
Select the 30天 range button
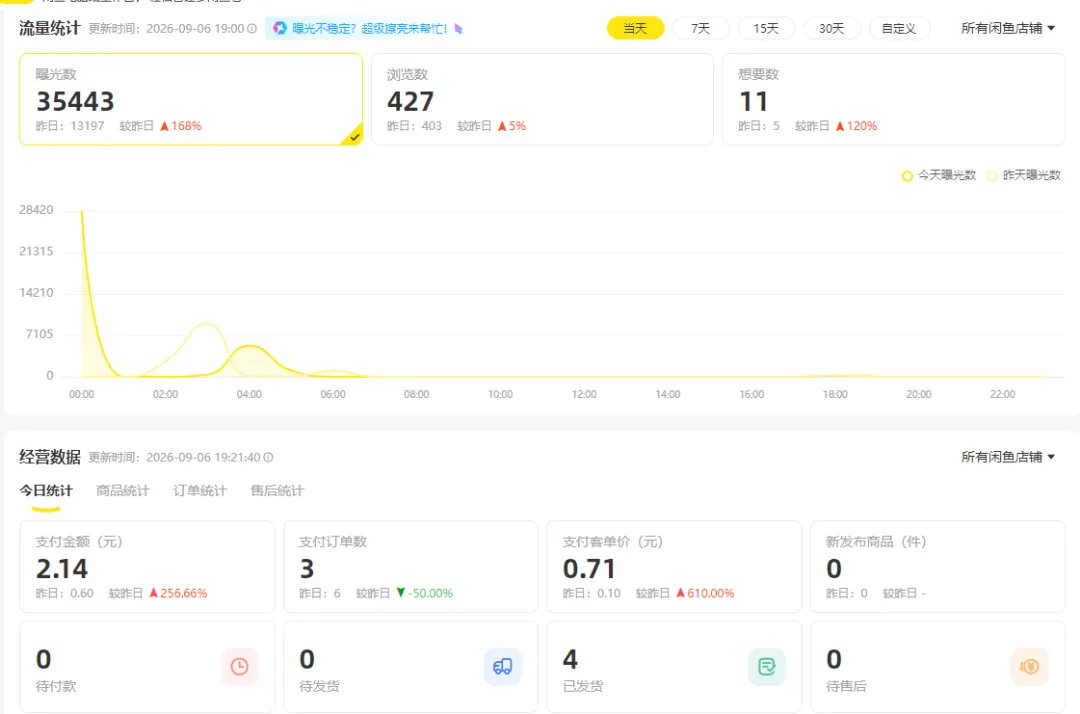pos(831,28)
